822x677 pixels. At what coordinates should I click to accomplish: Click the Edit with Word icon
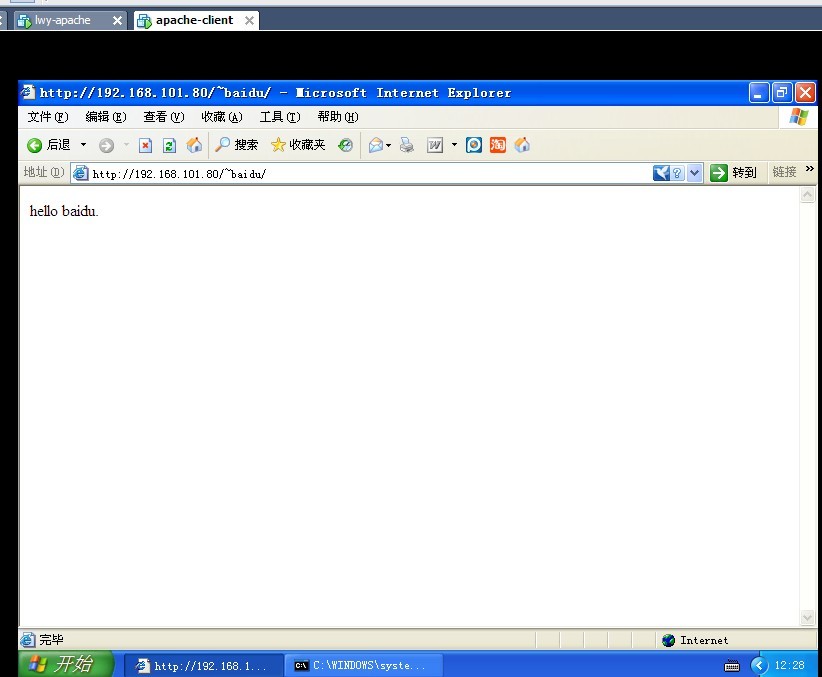tap(435, 145)
